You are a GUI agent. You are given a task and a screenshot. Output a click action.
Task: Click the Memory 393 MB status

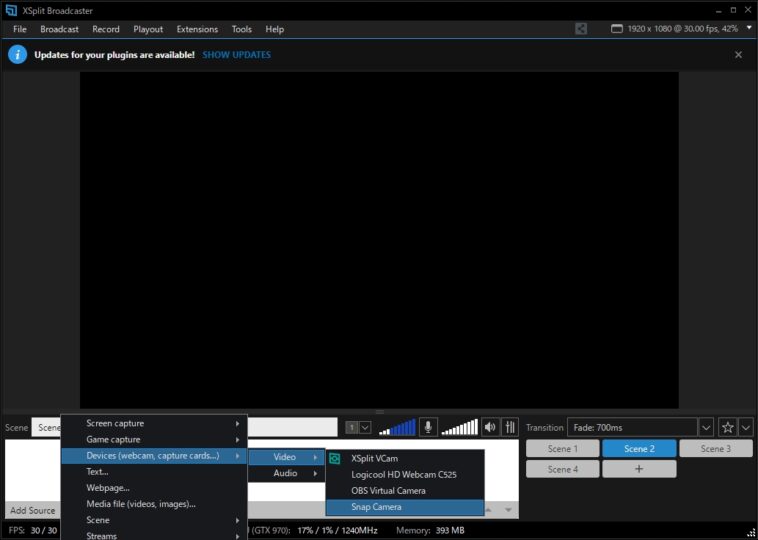(430, 530)
